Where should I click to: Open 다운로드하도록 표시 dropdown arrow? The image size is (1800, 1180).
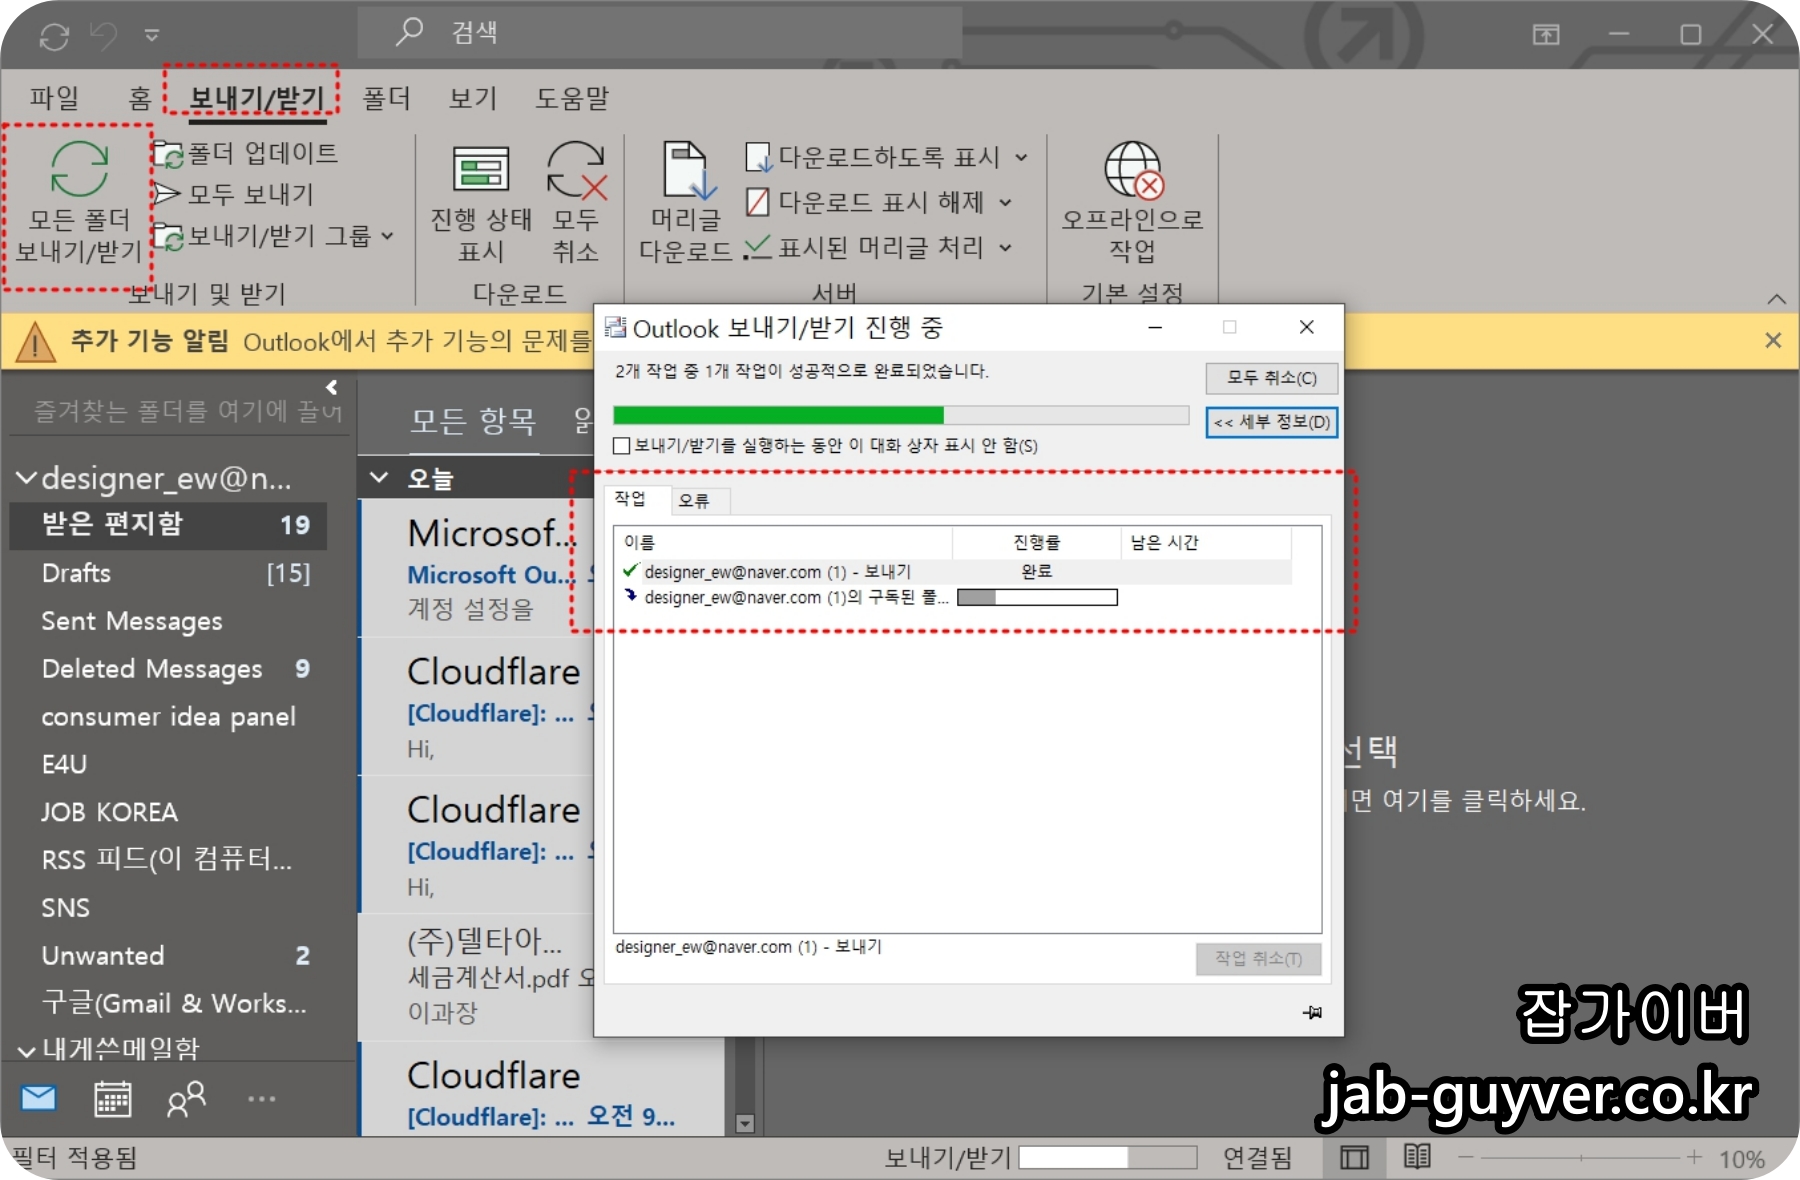pyautogui.click(x=1021, y=157)
